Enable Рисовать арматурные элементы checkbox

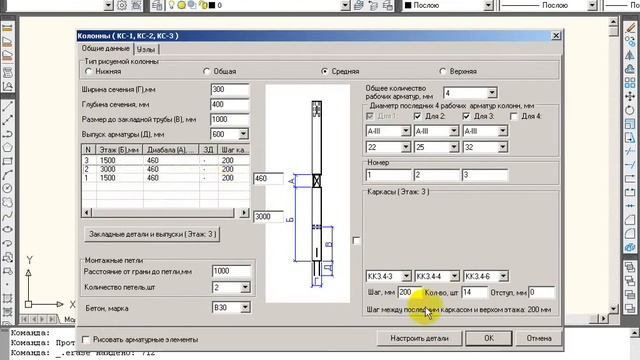(x=86, y=340)
